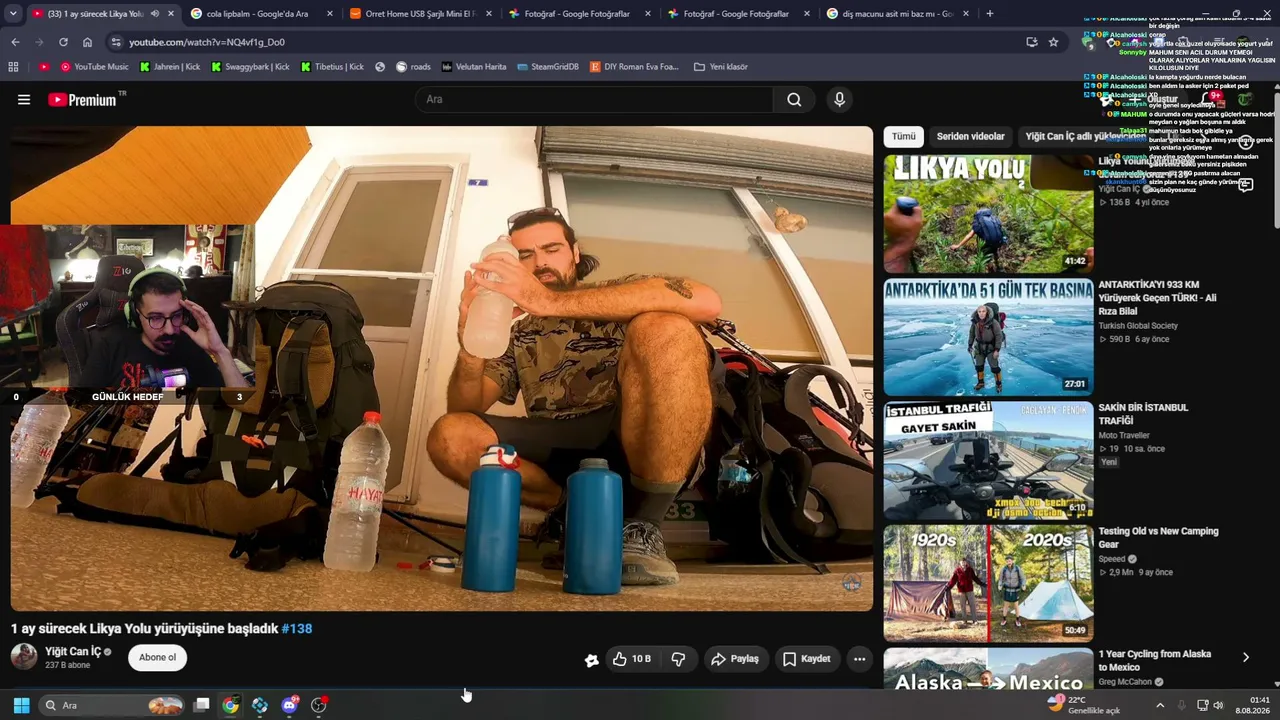Open the LIKYA YOLU recommended video thumbnail
The height and width of the screenshot is (720, 1280).
(x=988, y=213)
